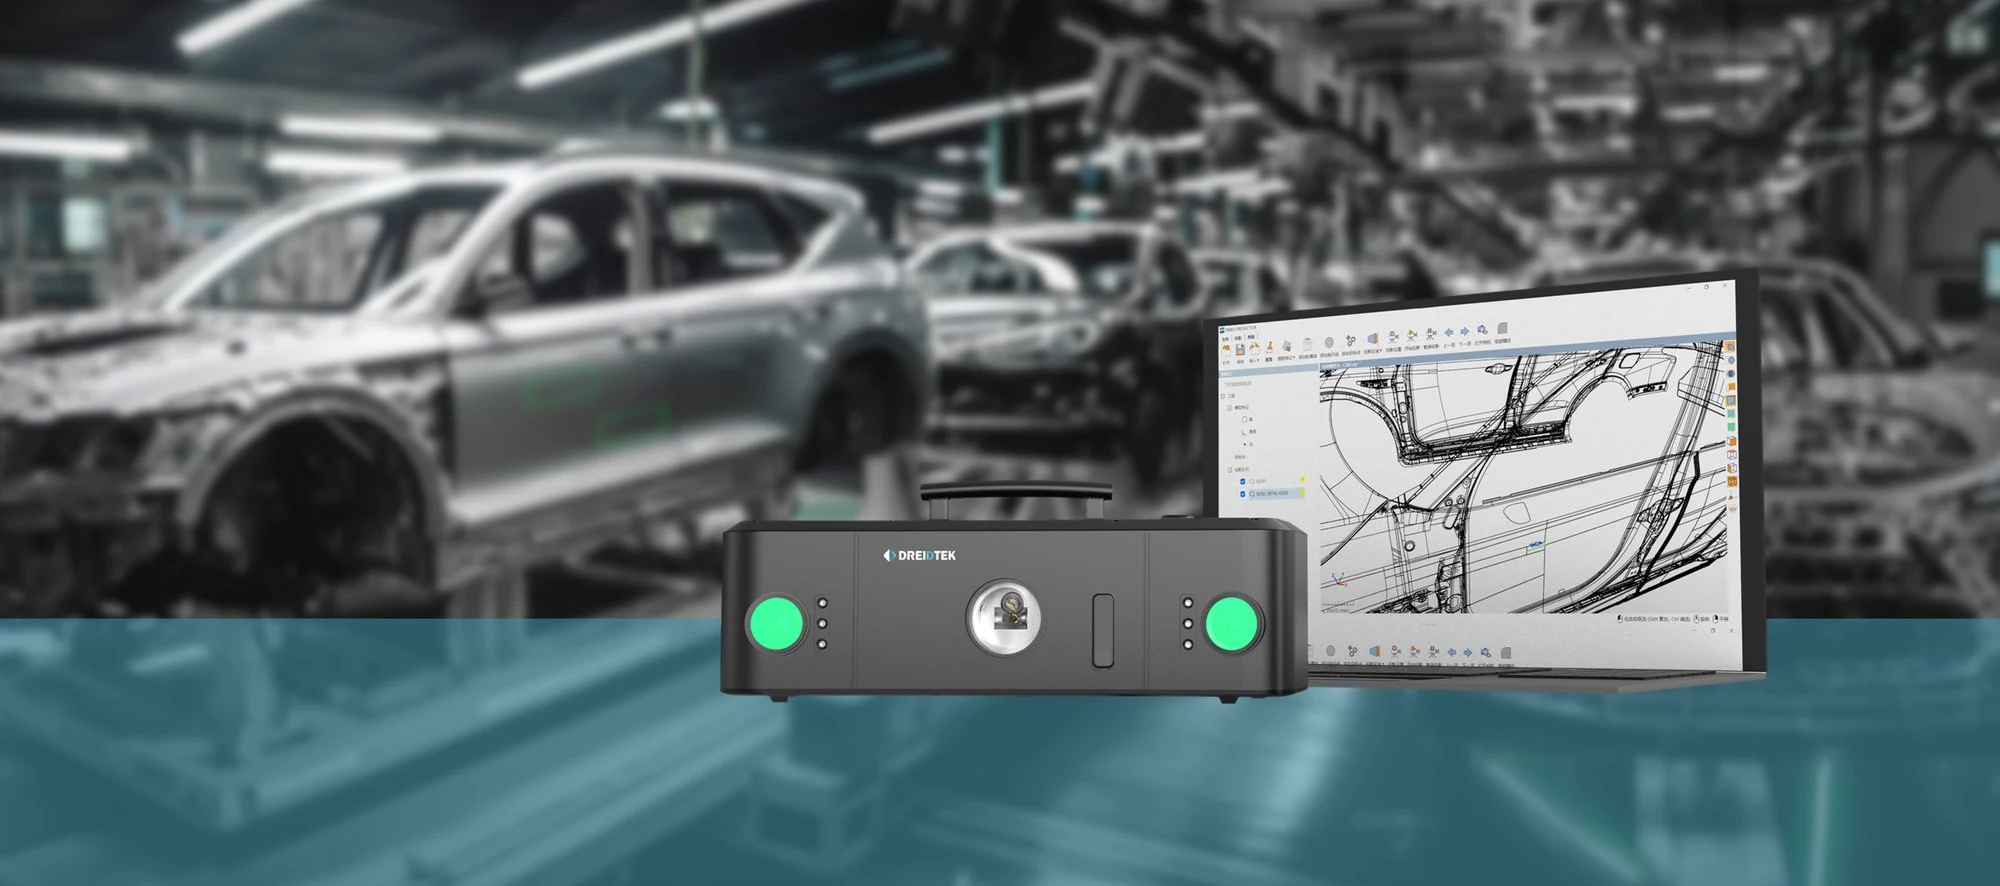Collapse the top-level project tree node
This screenshot has width=2000, height=886.
pos(1223,396)
